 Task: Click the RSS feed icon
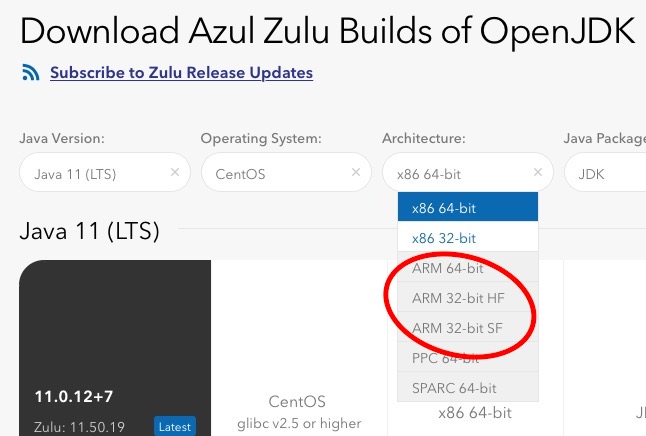tap(30, 73)
